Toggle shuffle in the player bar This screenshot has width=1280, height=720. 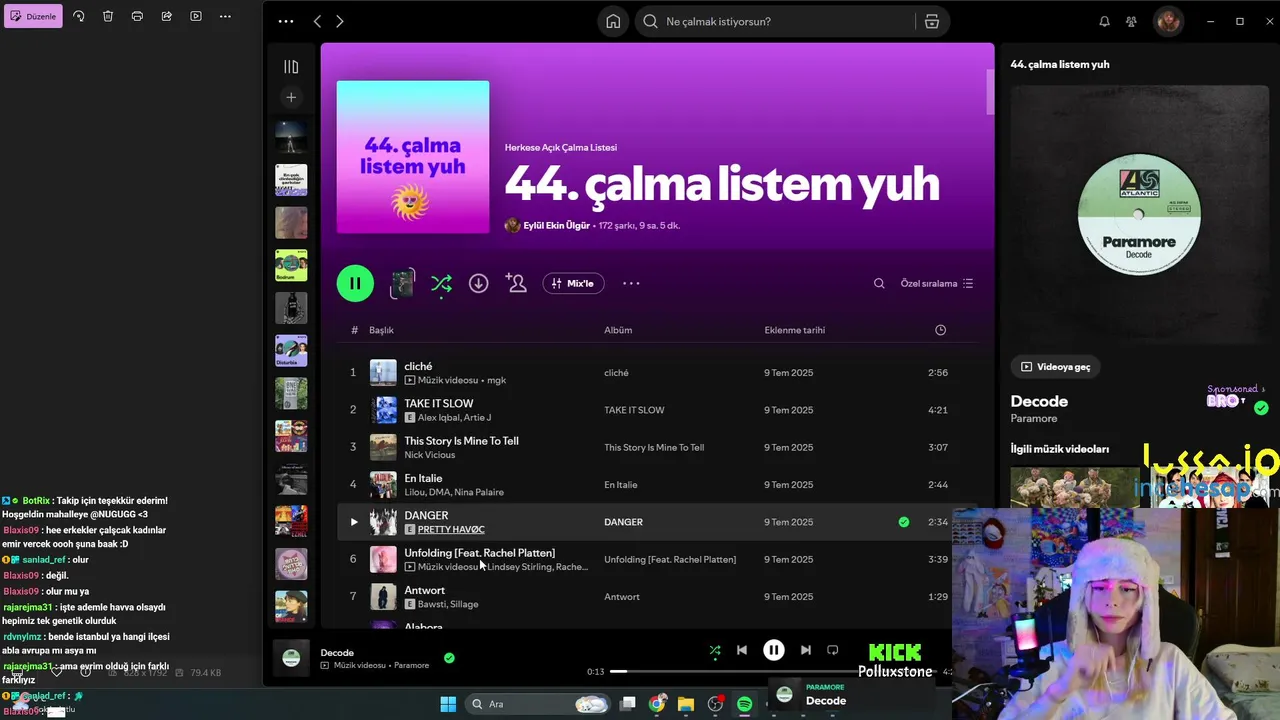click(x=715, y=650)
